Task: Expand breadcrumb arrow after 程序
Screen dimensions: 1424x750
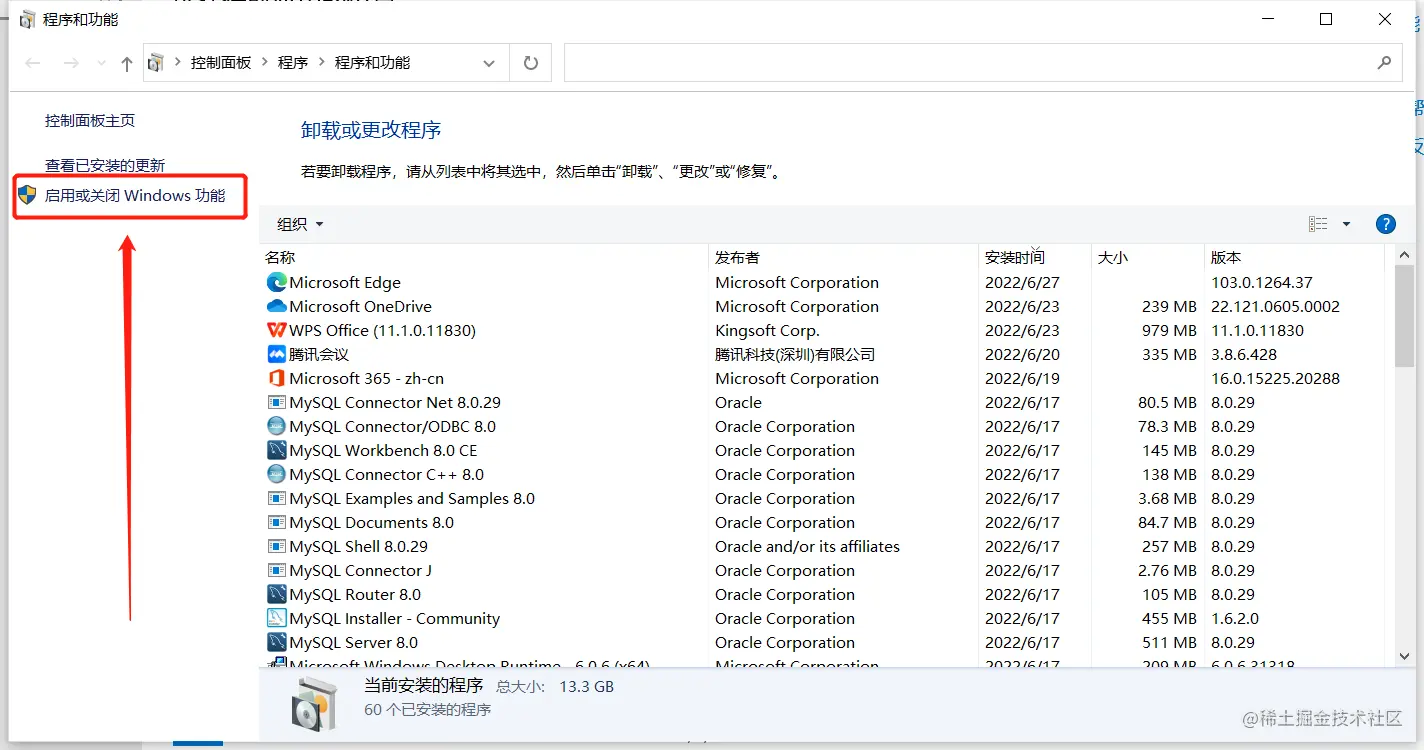Action: pyautogui.click(x=322, y=63)
